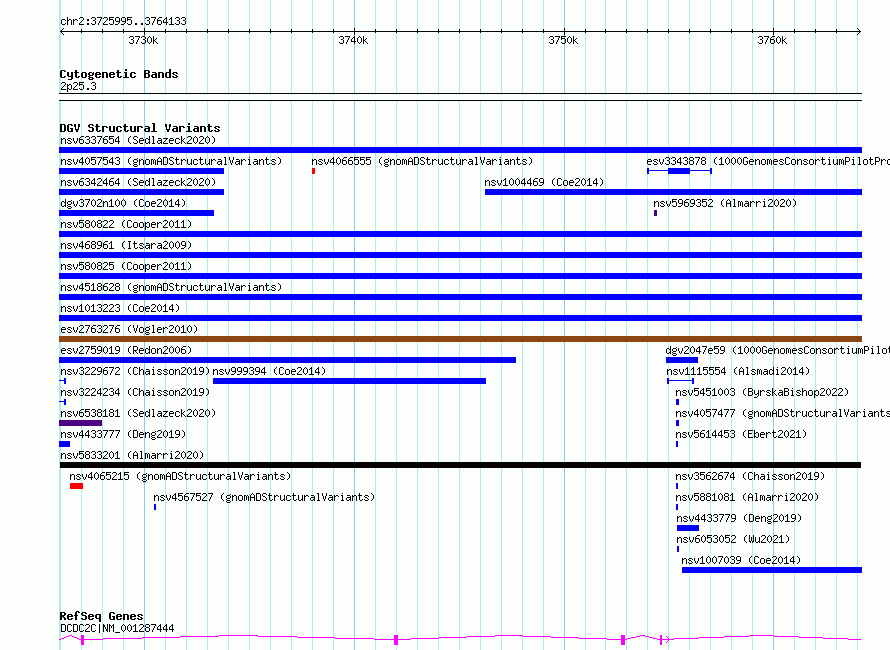Click the 2p25.3 cytogenetic band label
The width and height of the screenshot is (890, 650).
(x=78, y=86)
